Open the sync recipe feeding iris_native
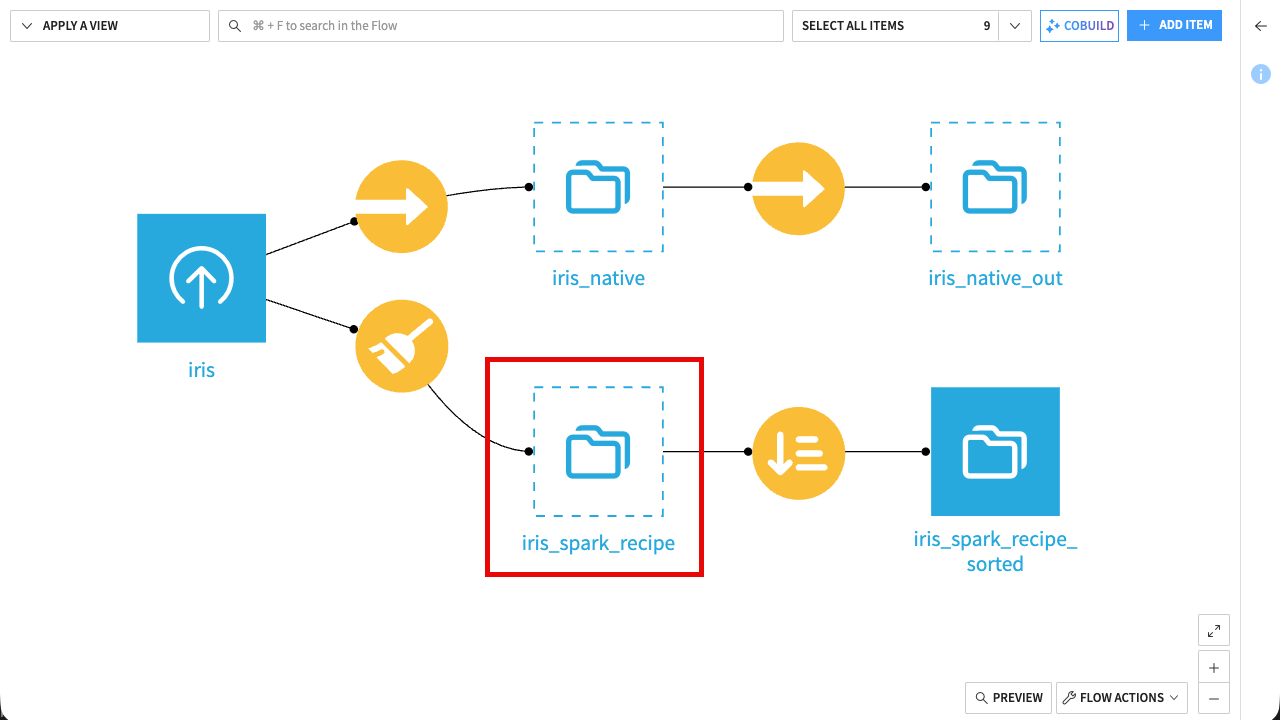The image size is (1280, 720). (x=401, y=206)
